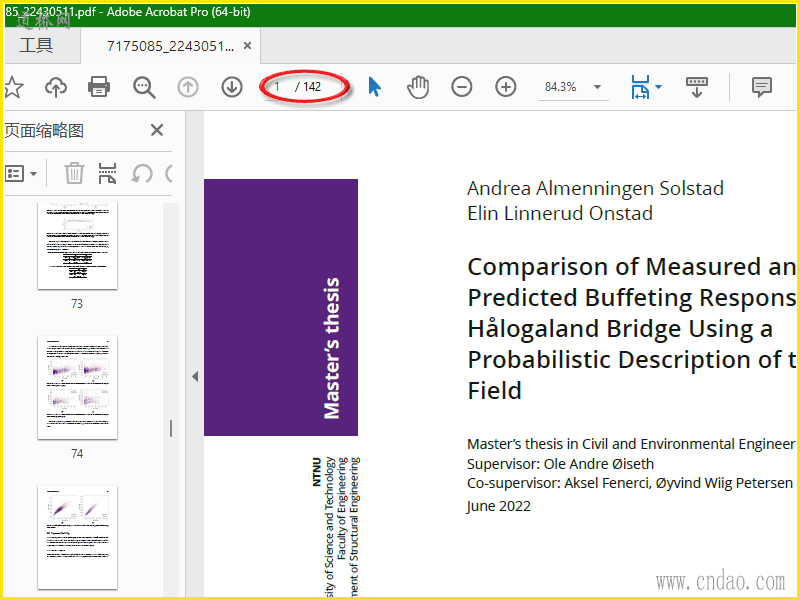
Task: Select the thumbnail below page 74
Action: (x=78, y=537)
